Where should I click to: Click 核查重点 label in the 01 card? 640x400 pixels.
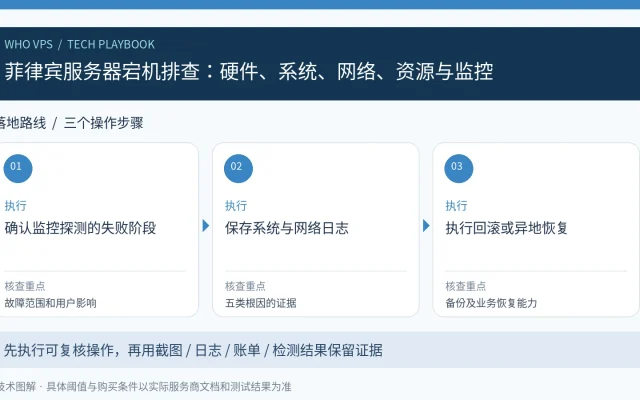pyautogui.click(x=25, y=286)
